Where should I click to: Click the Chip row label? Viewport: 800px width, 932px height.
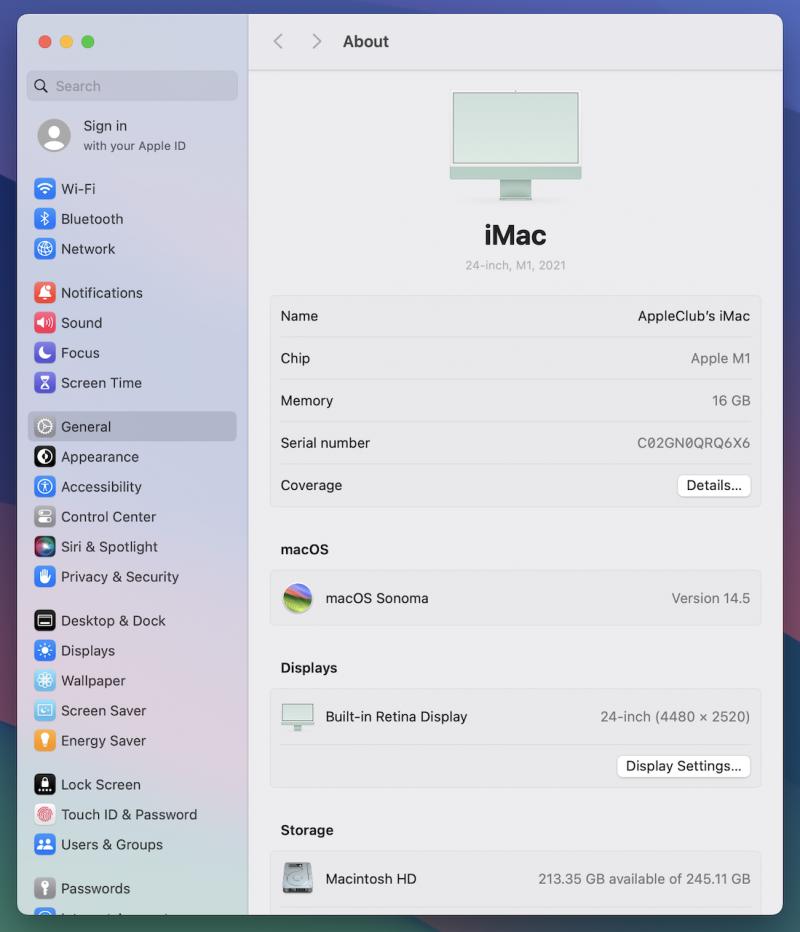(x=295, y=358)
